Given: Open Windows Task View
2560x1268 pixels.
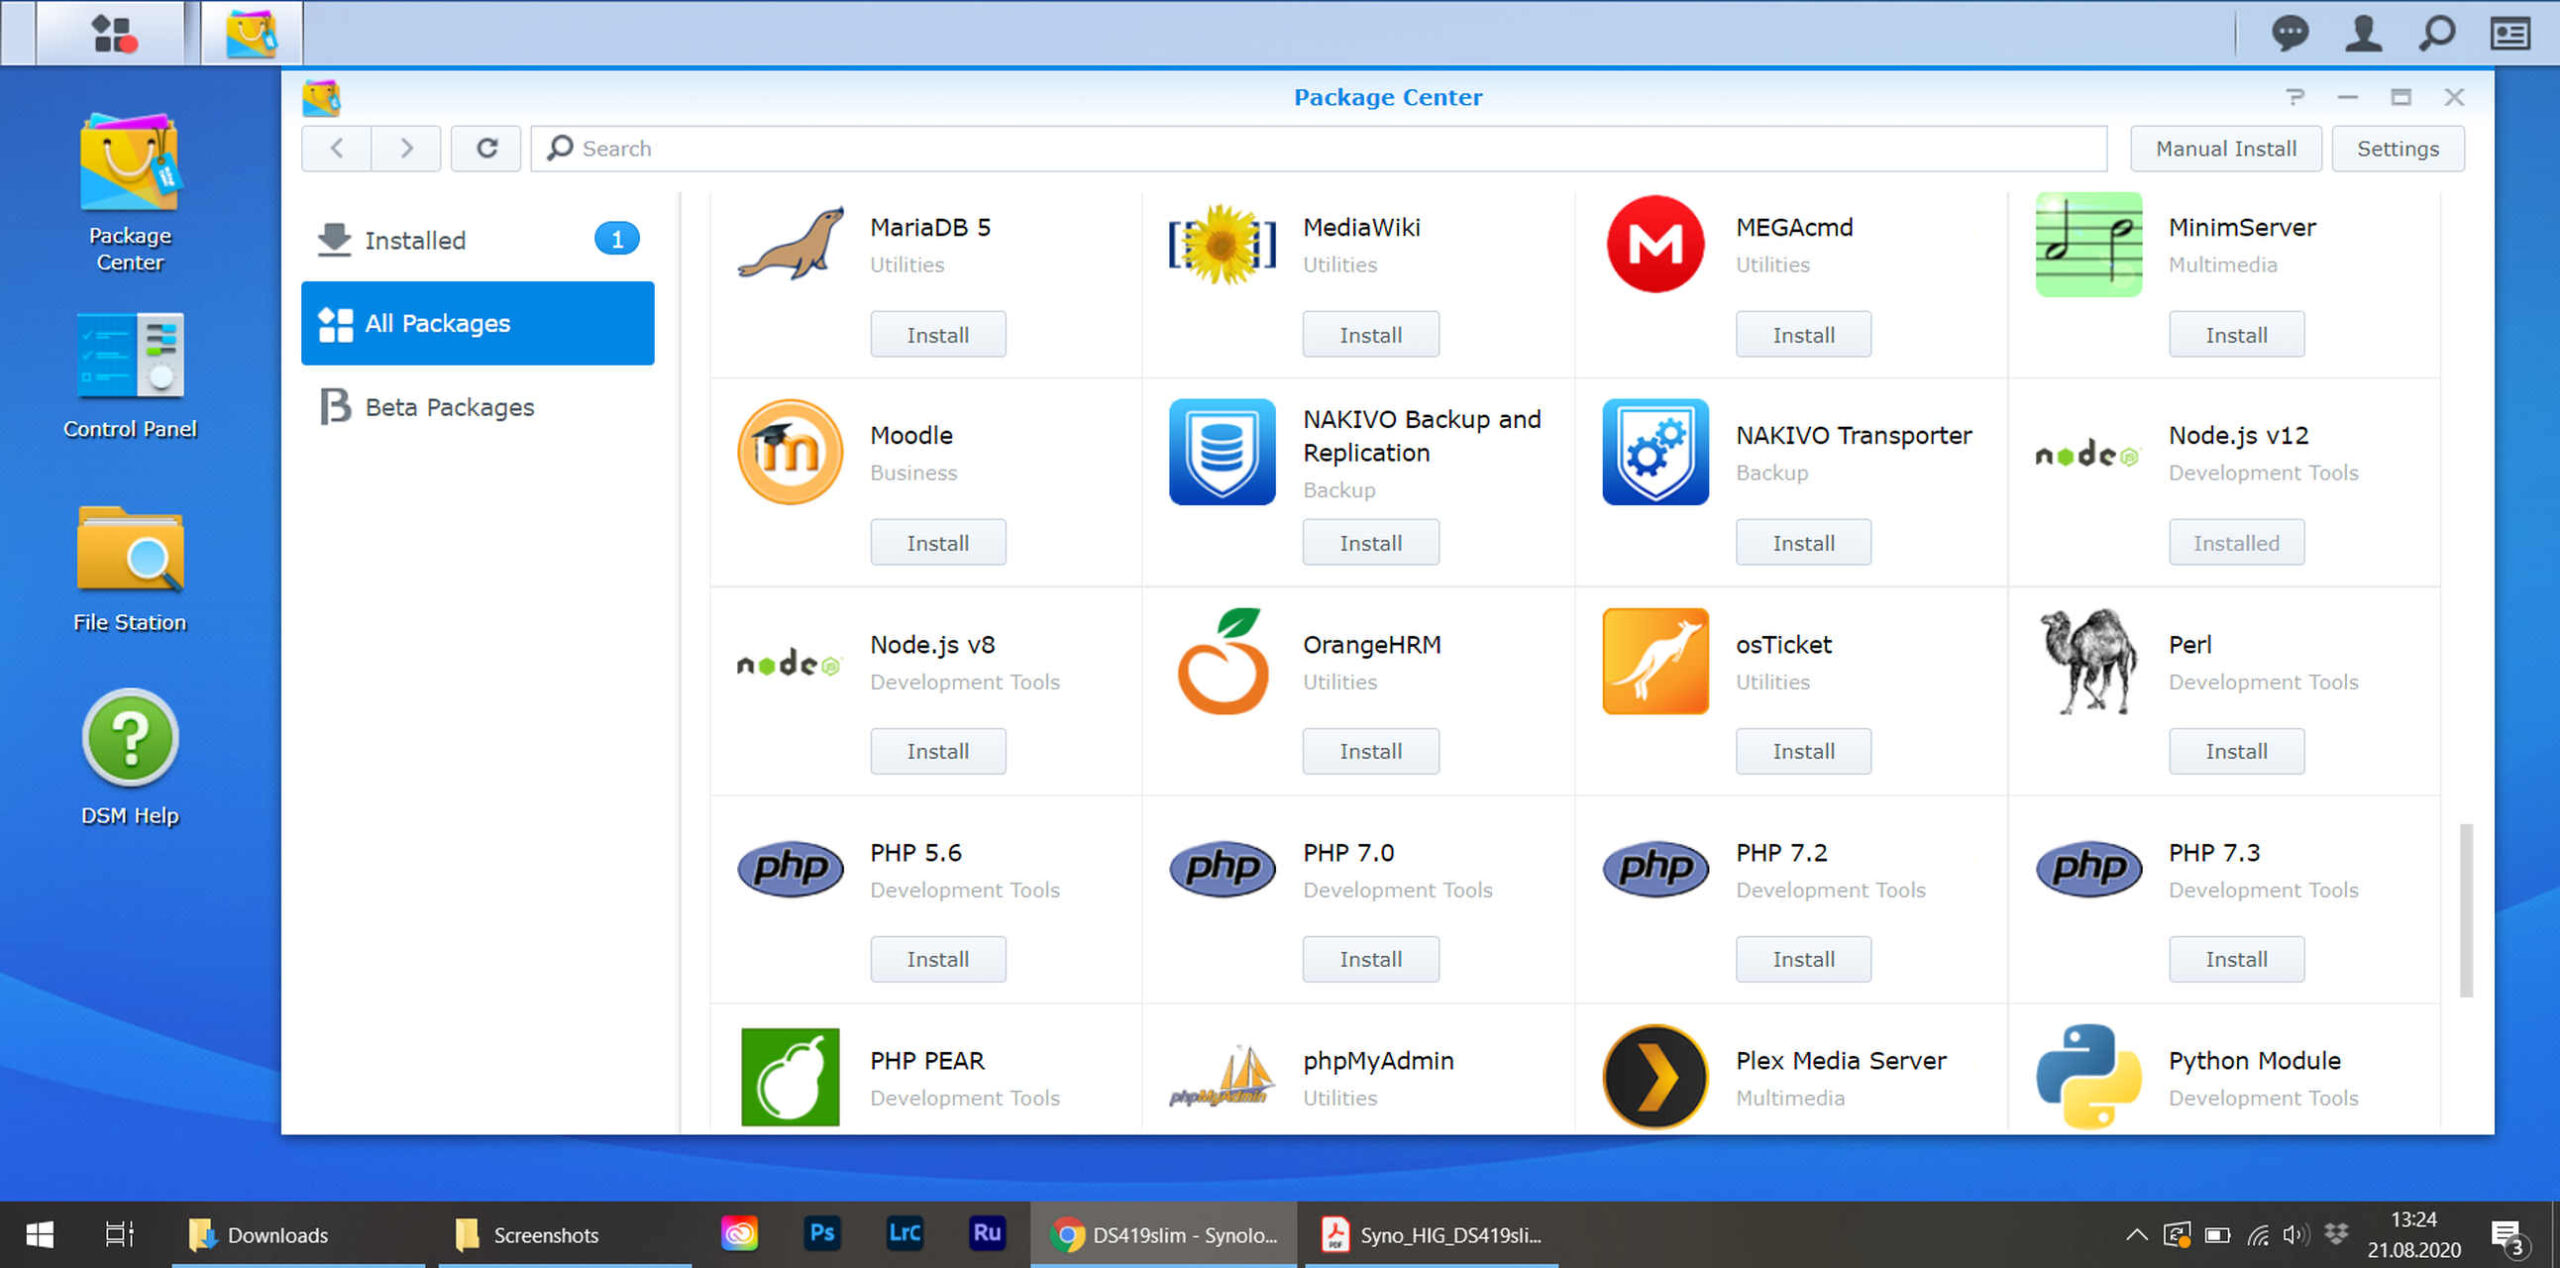Looking at the screenshot, I should tap(119, 1235).
